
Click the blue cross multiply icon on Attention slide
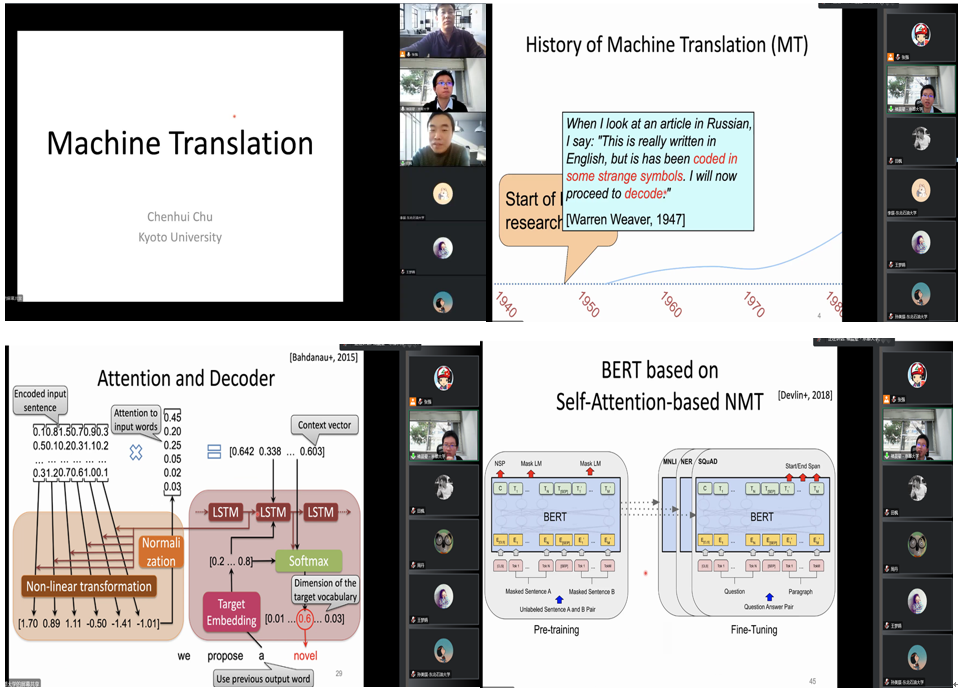pos(137,452)
